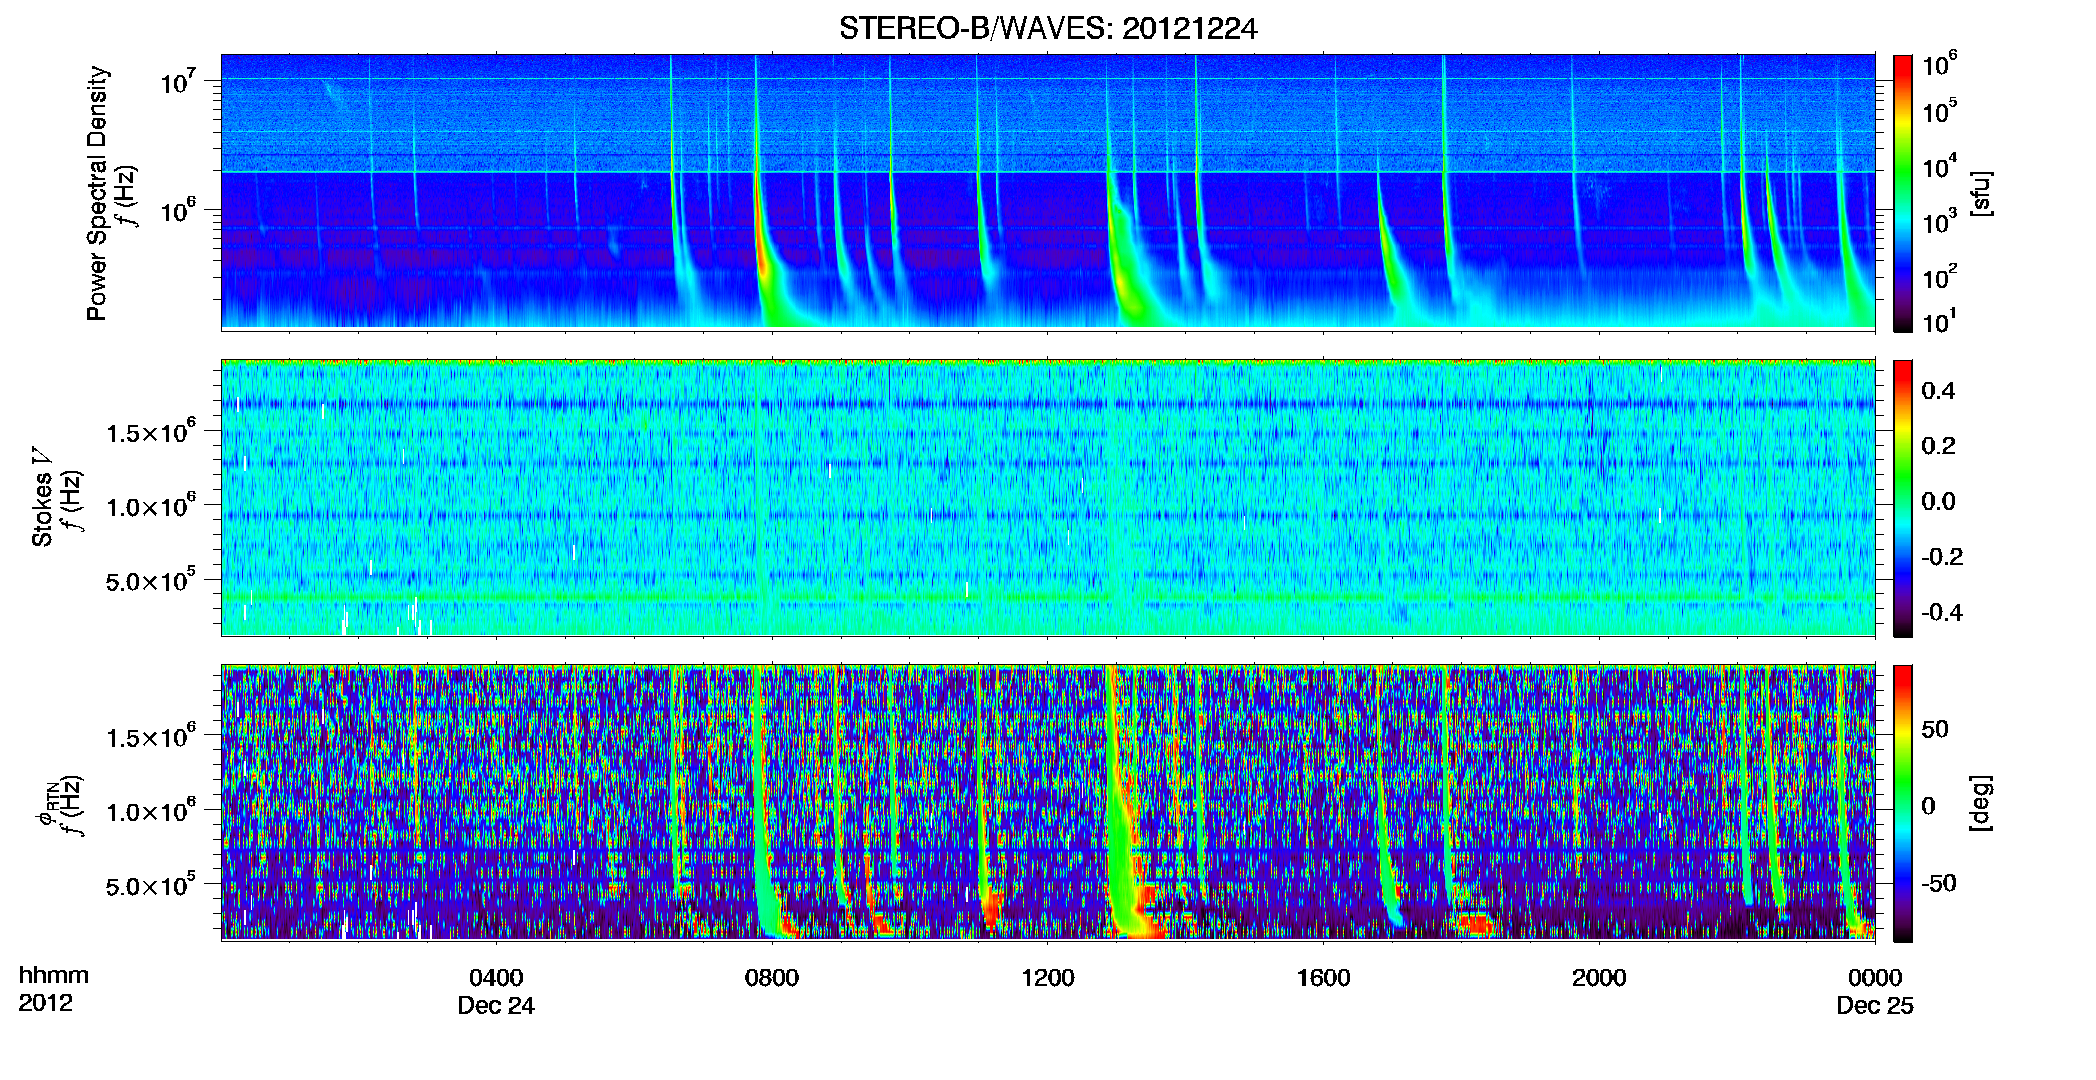Click the plot title STEREO-B/WAVES: 20121224
This screenshot has height=1080, width=2096.
click(1048, 28)
